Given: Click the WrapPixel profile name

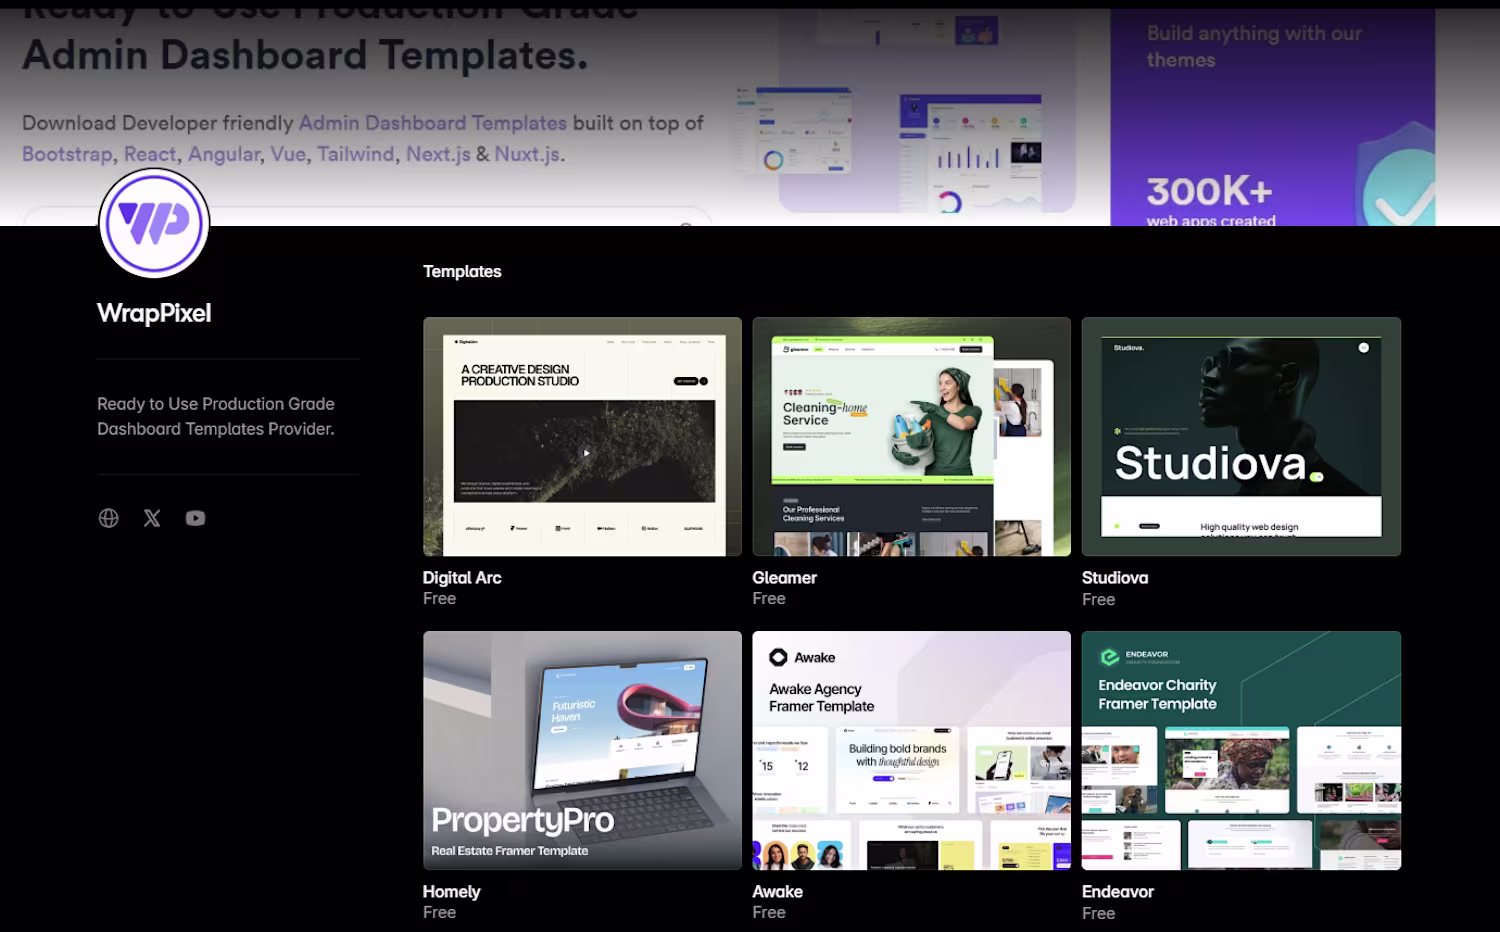Looking at the screenshot, I should (x=154, y=313).
